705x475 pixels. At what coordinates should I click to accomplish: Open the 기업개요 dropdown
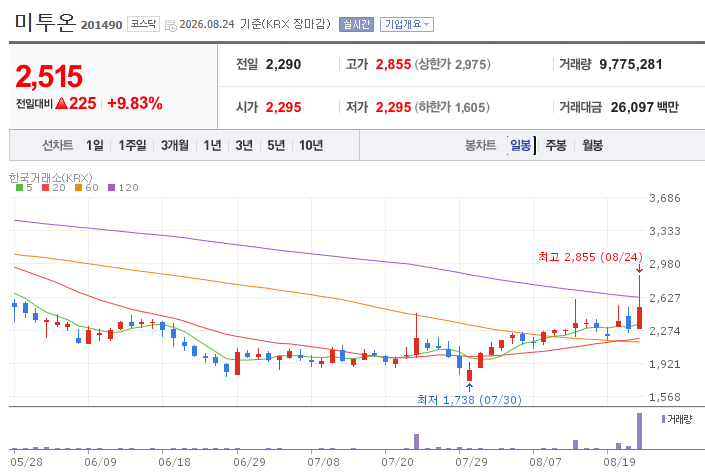[407, 24]
